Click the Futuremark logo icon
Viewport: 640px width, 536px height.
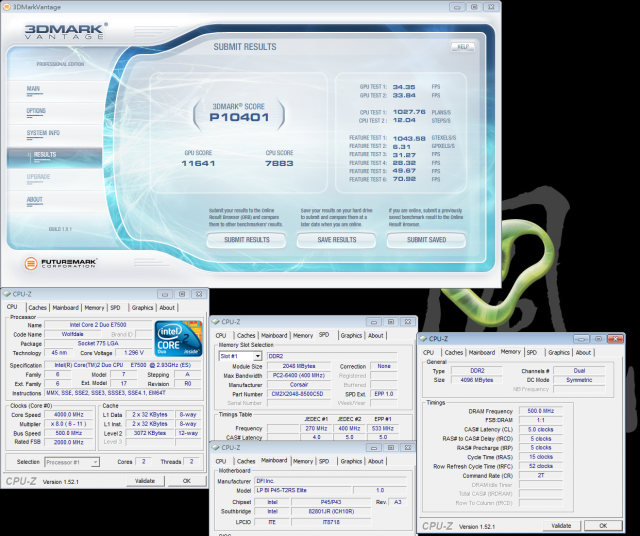(31, 263)
